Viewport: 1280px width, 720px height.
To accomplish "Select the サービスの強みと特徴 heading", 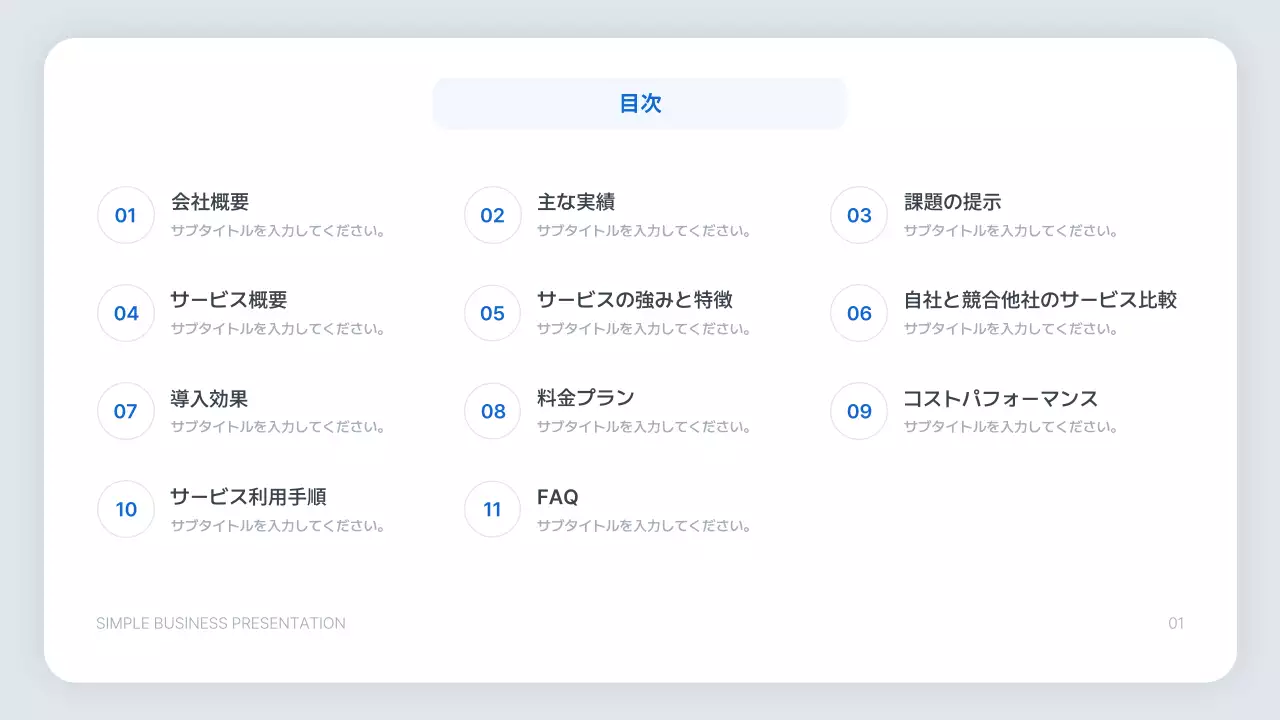I will point(636,300).
